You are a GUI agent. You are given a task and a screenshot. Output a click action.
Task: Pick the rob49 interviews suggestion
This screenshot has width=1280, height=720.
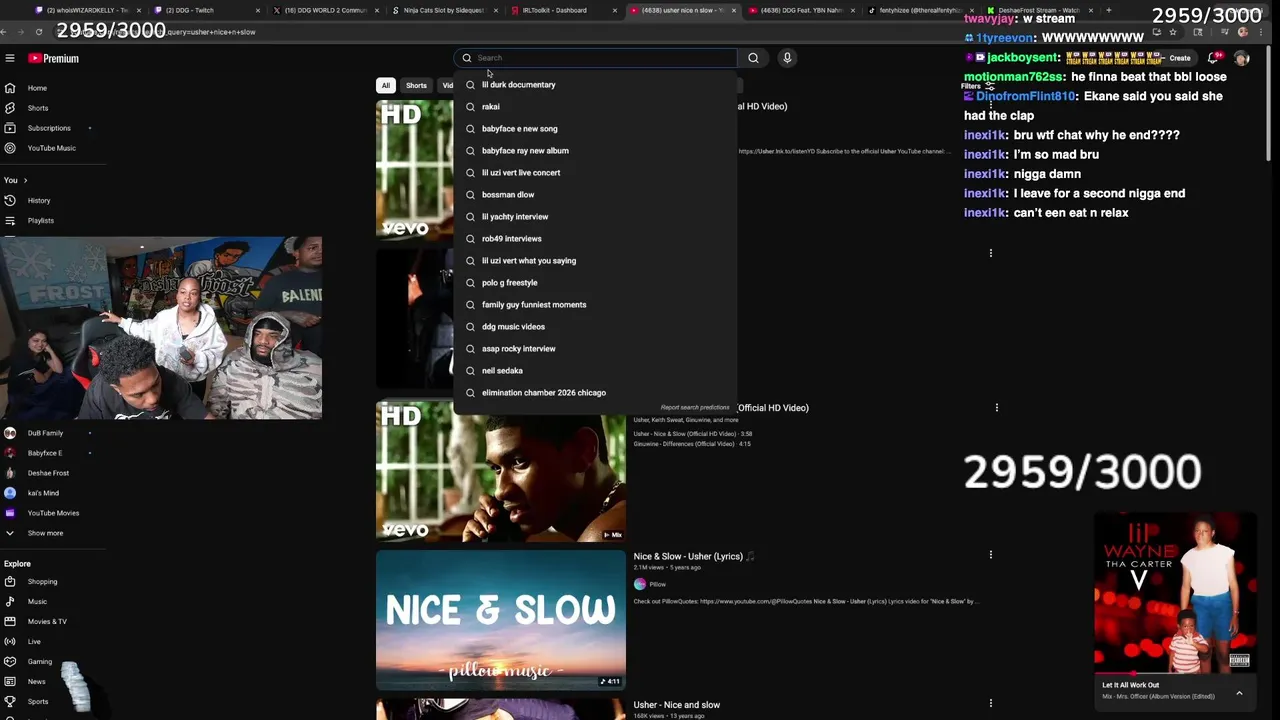595,238
